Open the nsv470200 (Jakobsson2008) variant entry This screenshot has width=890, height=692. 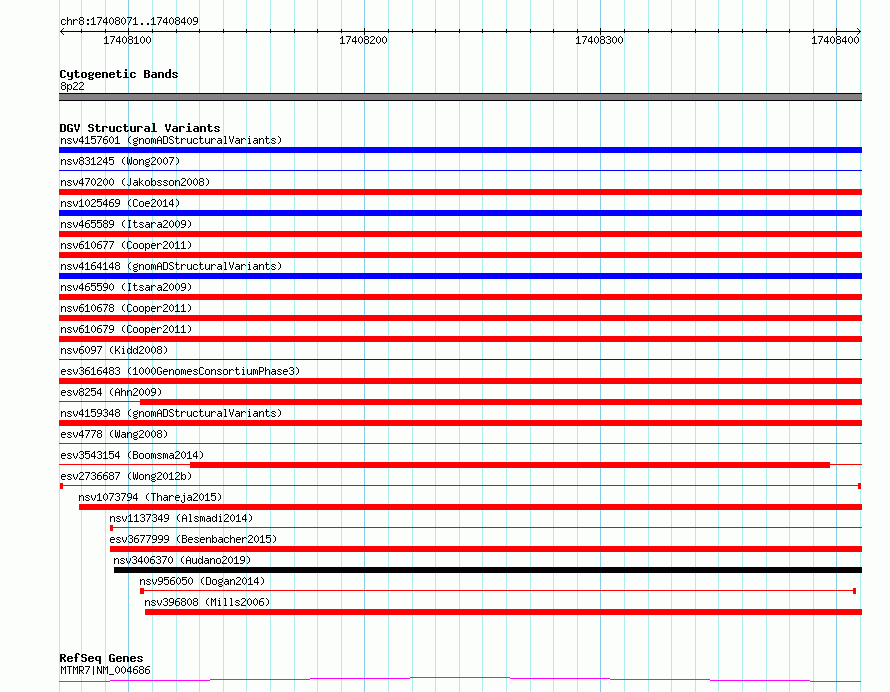[x=135, y=182]
